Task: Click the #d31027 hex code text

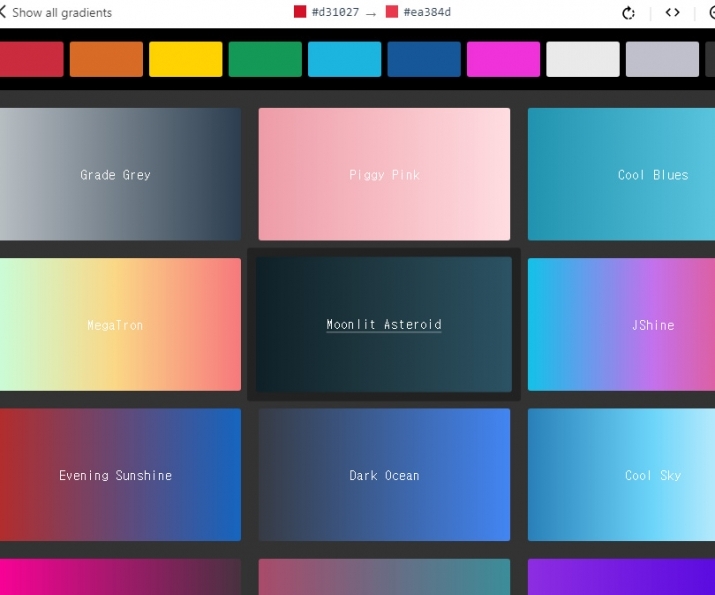Action: pos(335,12)
